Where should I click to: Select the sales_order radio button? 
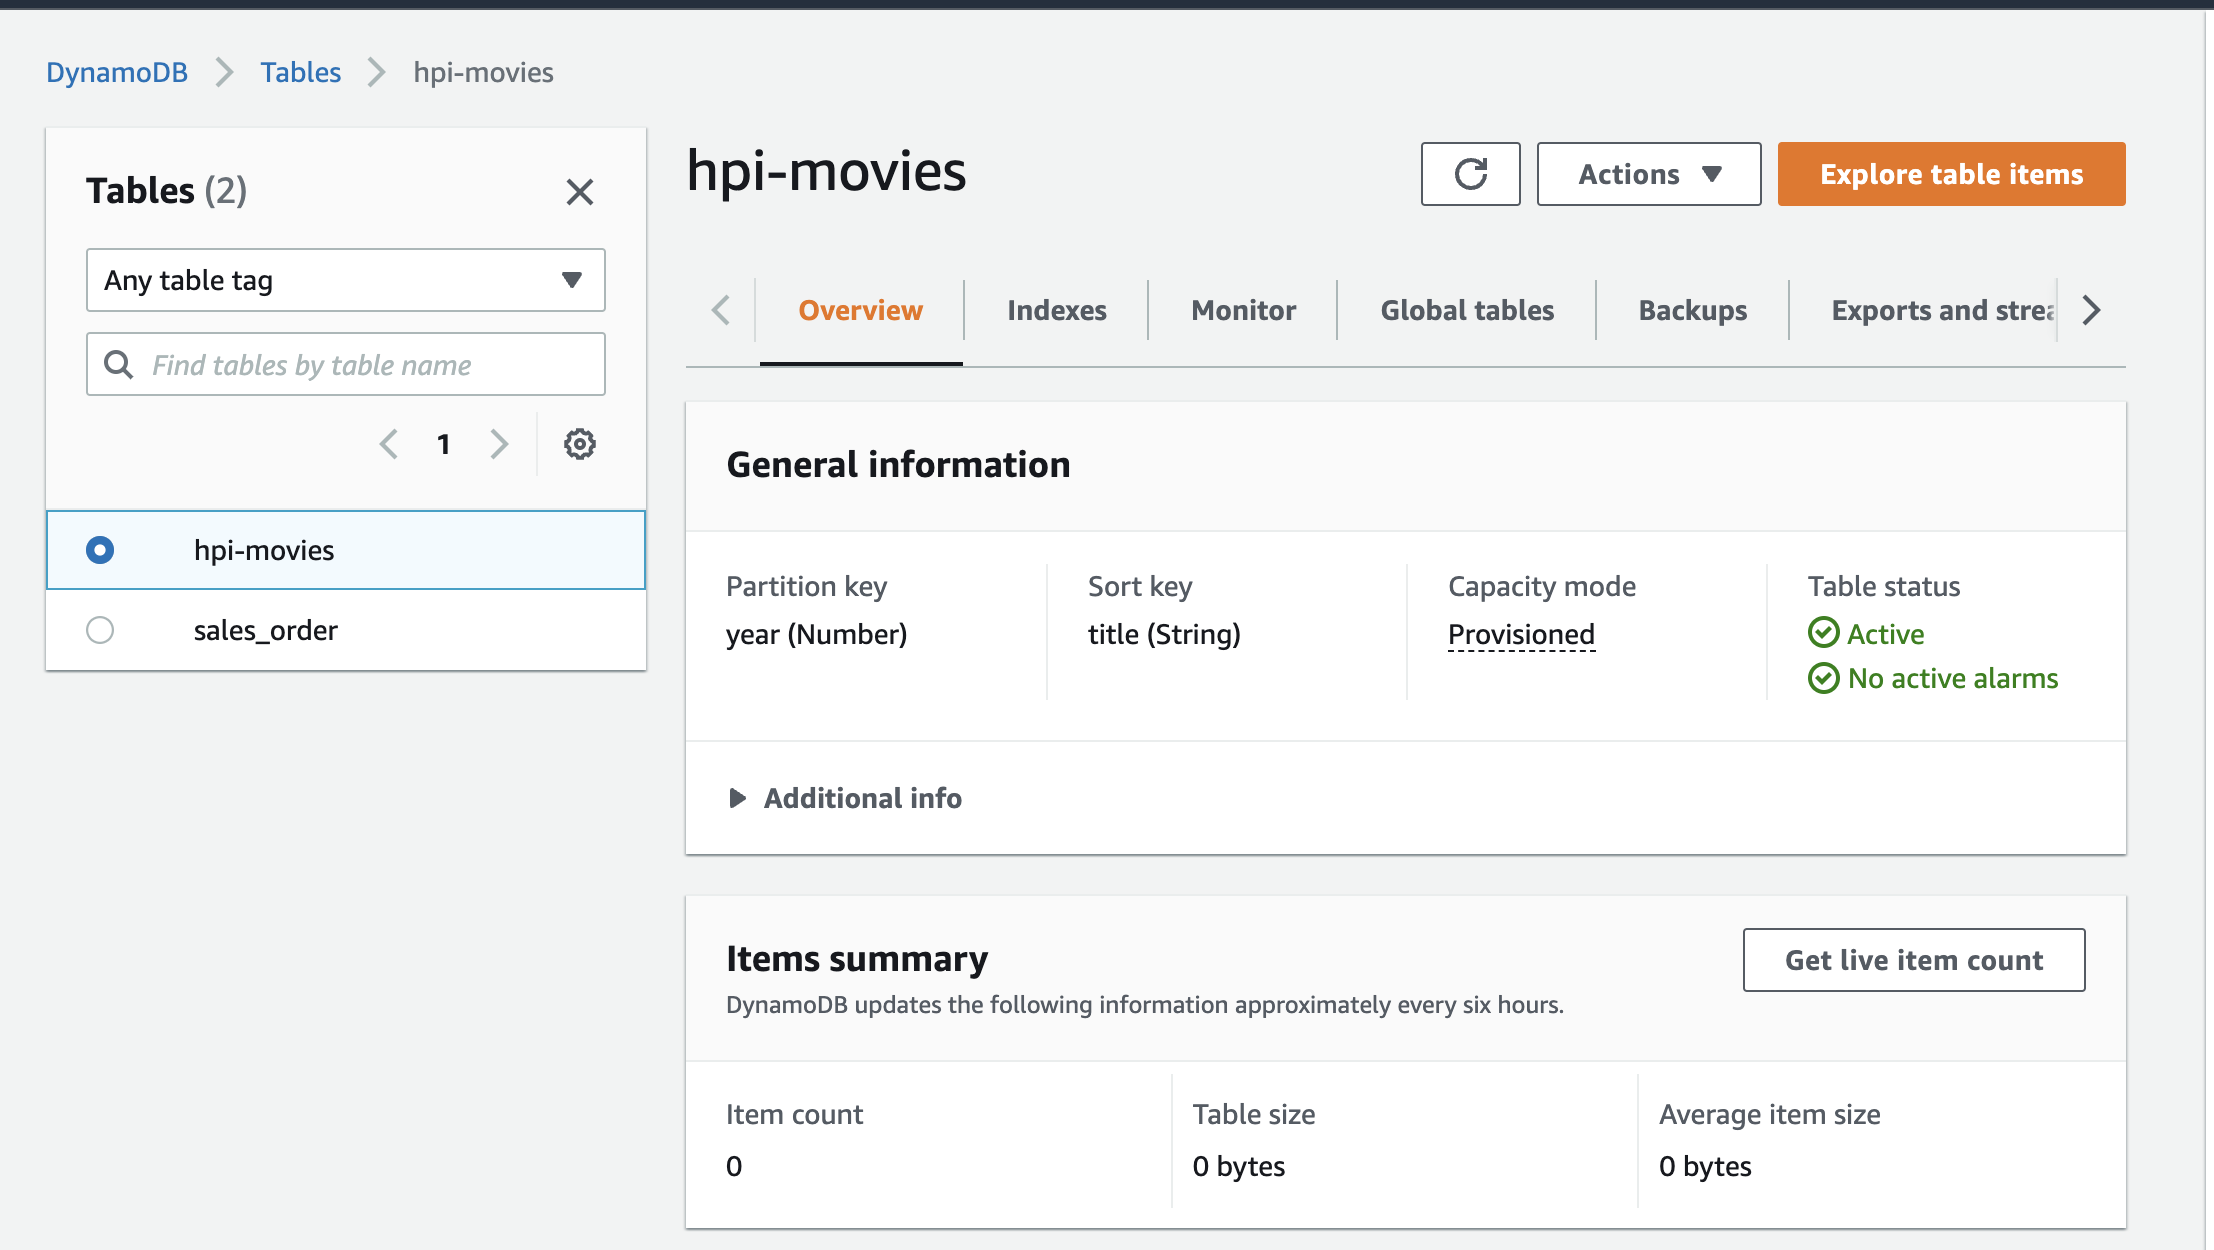point(100,630)
